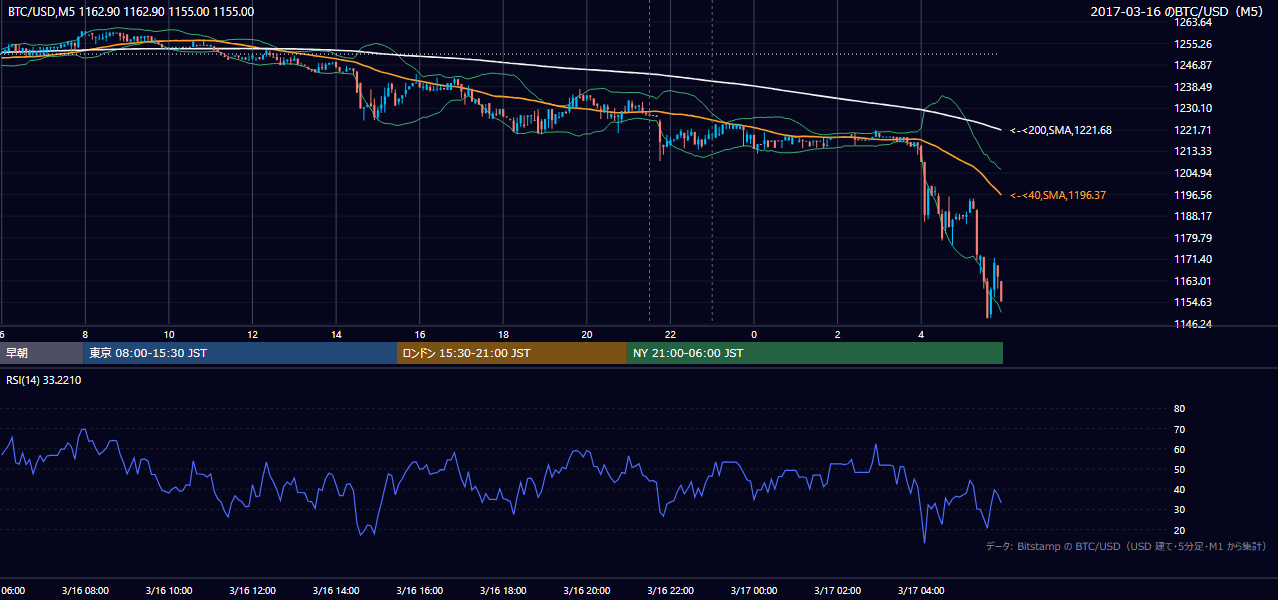Select the 200 SMA label 1221.68
This screenshot has height=600, width=1278.
pyautogui.click(x=1061, y=130)
